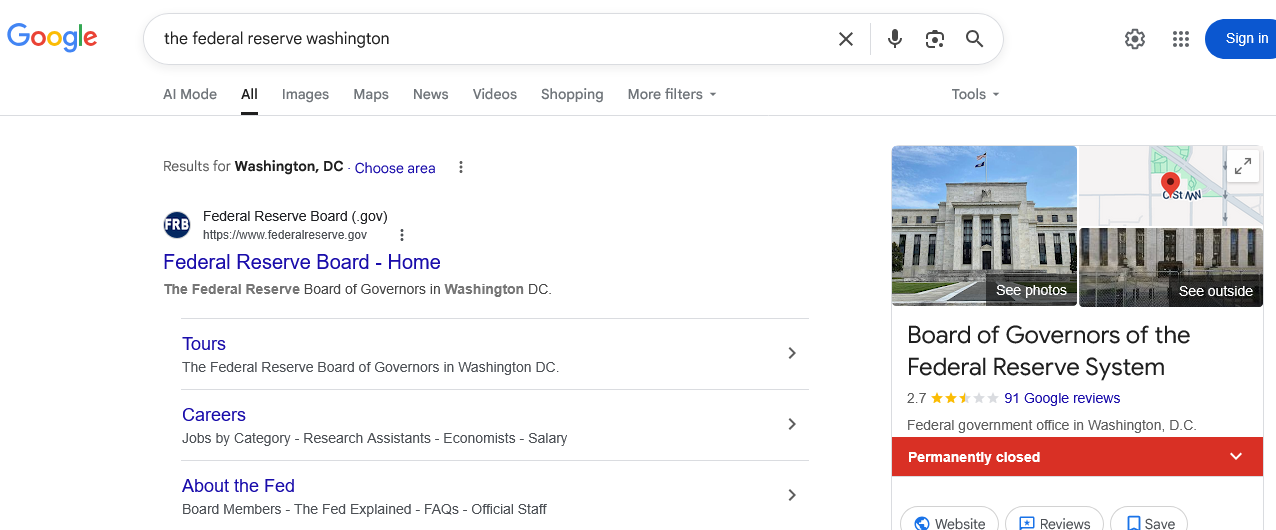Open the 91 Google reviews link

coord(1062,398)
